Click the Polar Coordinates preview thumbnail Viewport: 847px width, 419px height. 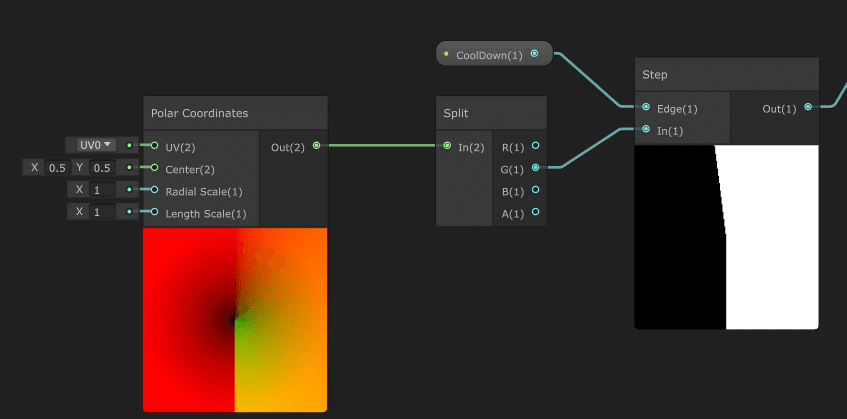(x=235, y=320)
